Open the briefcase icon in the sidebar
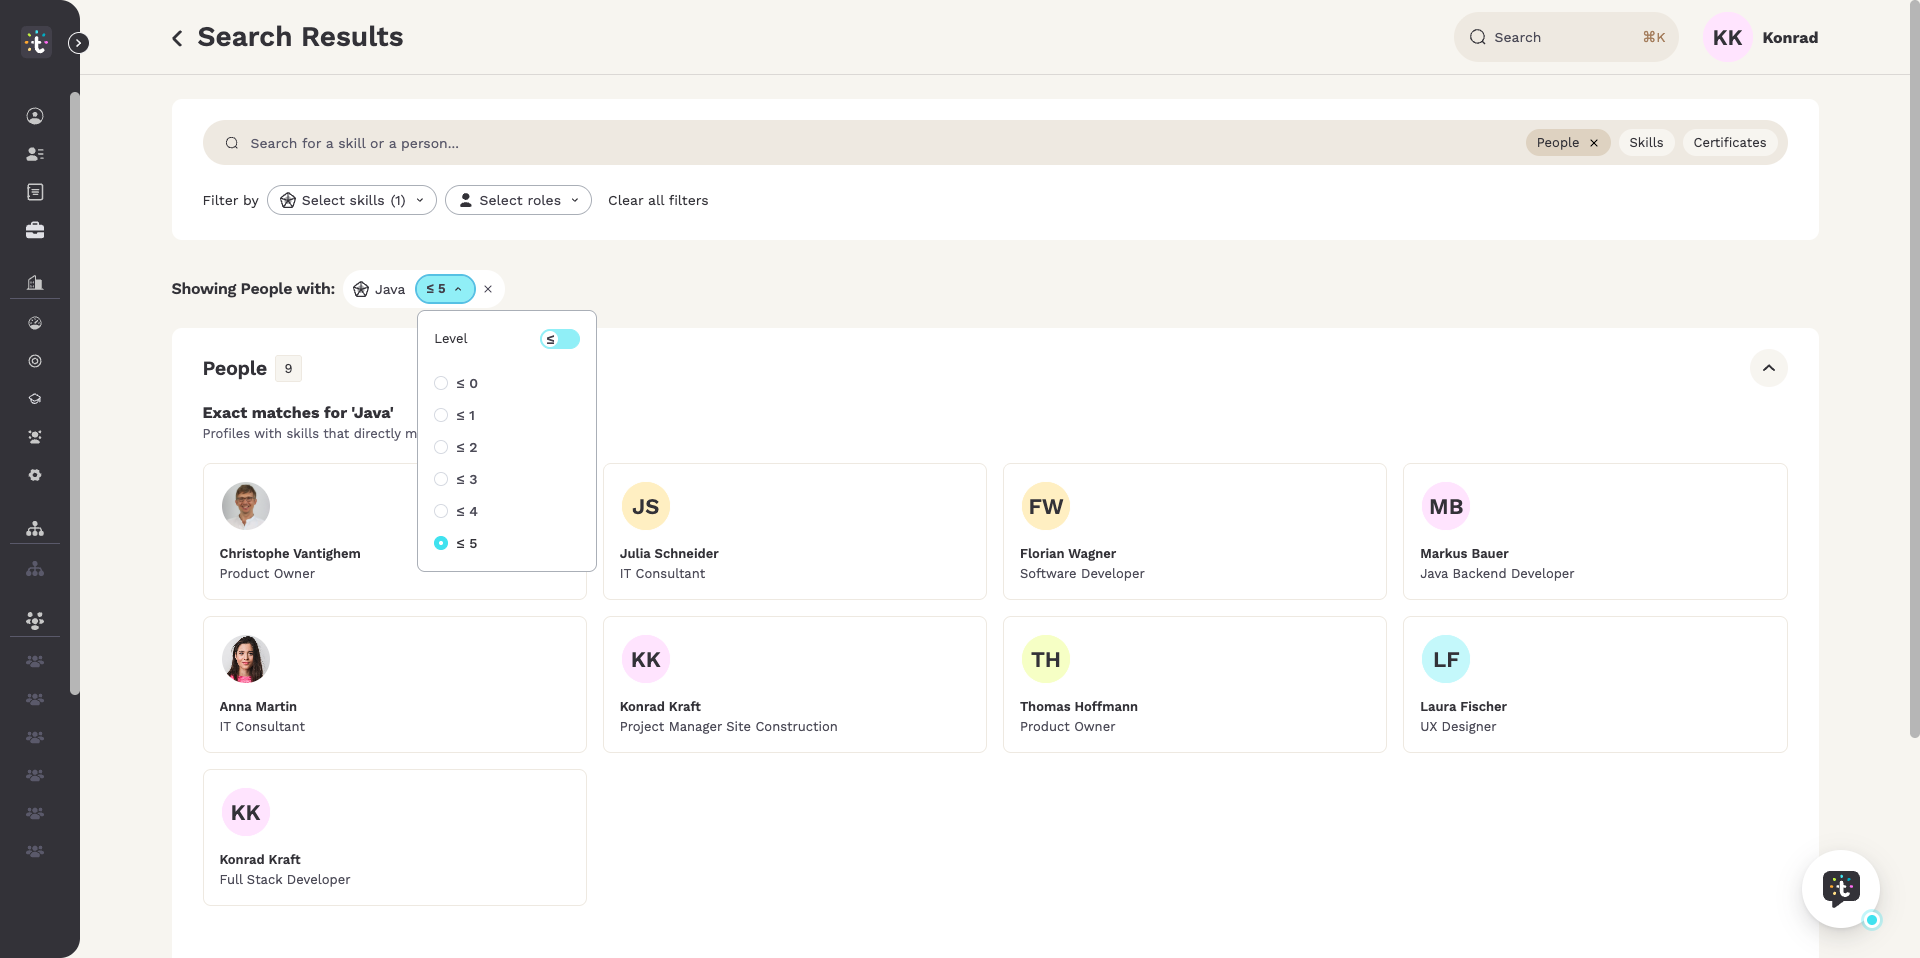 click(35, 230)
